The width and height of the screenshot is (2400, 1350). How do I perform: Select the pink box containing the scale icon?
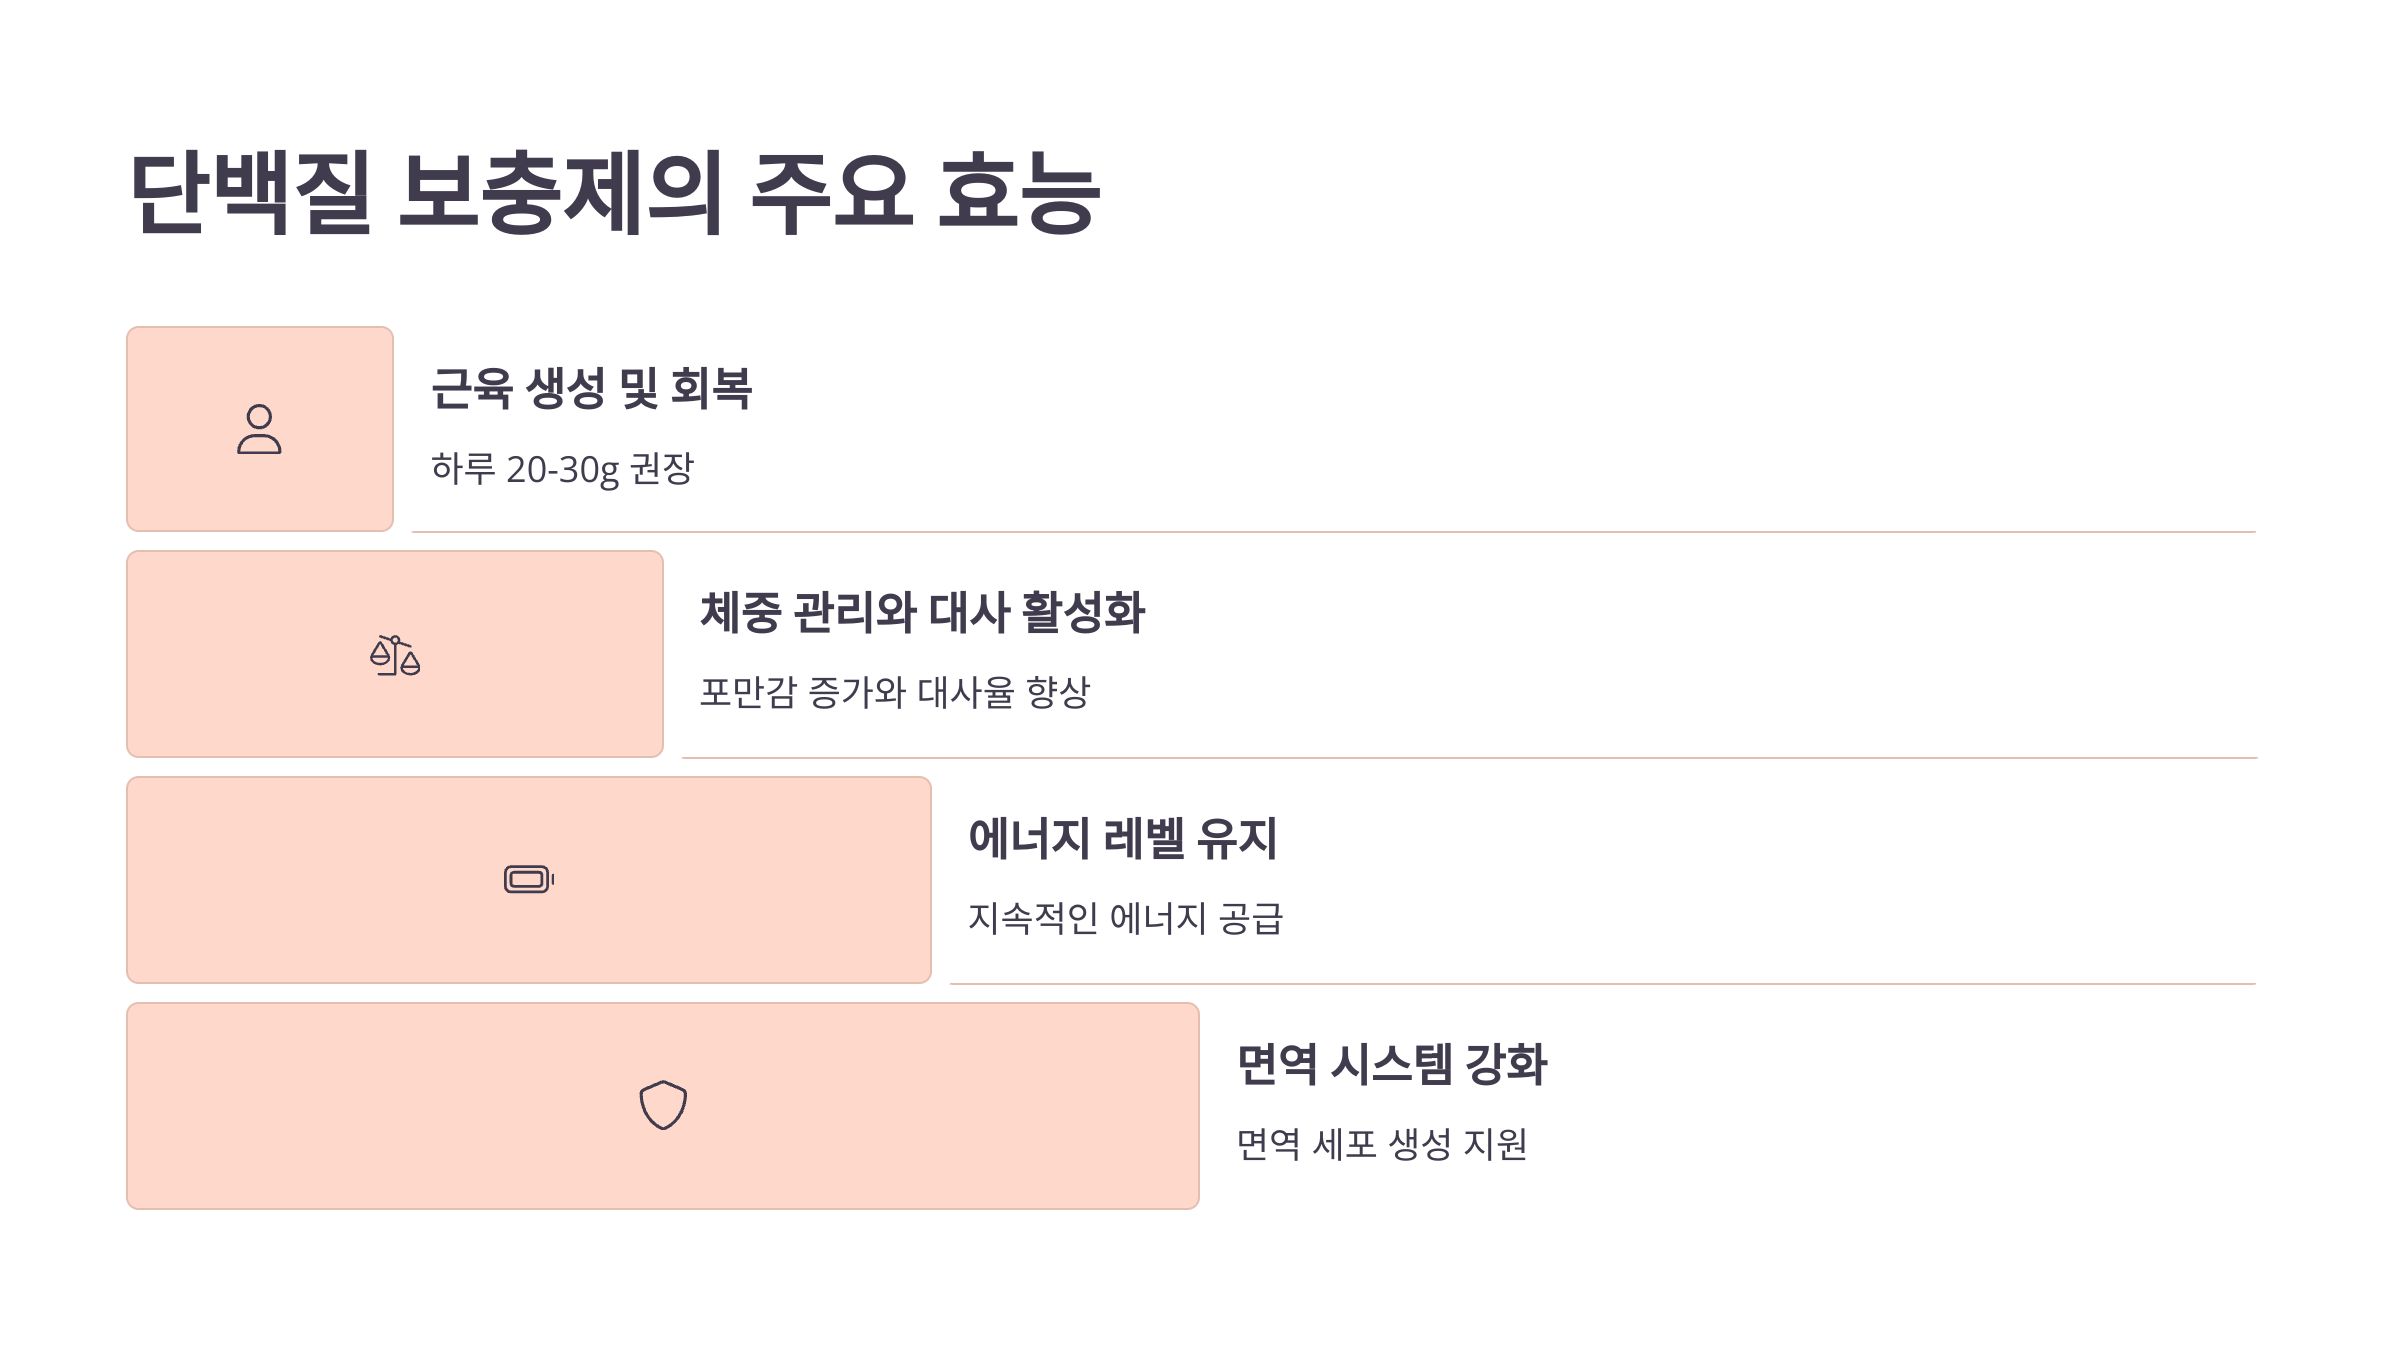coord(395,654)
